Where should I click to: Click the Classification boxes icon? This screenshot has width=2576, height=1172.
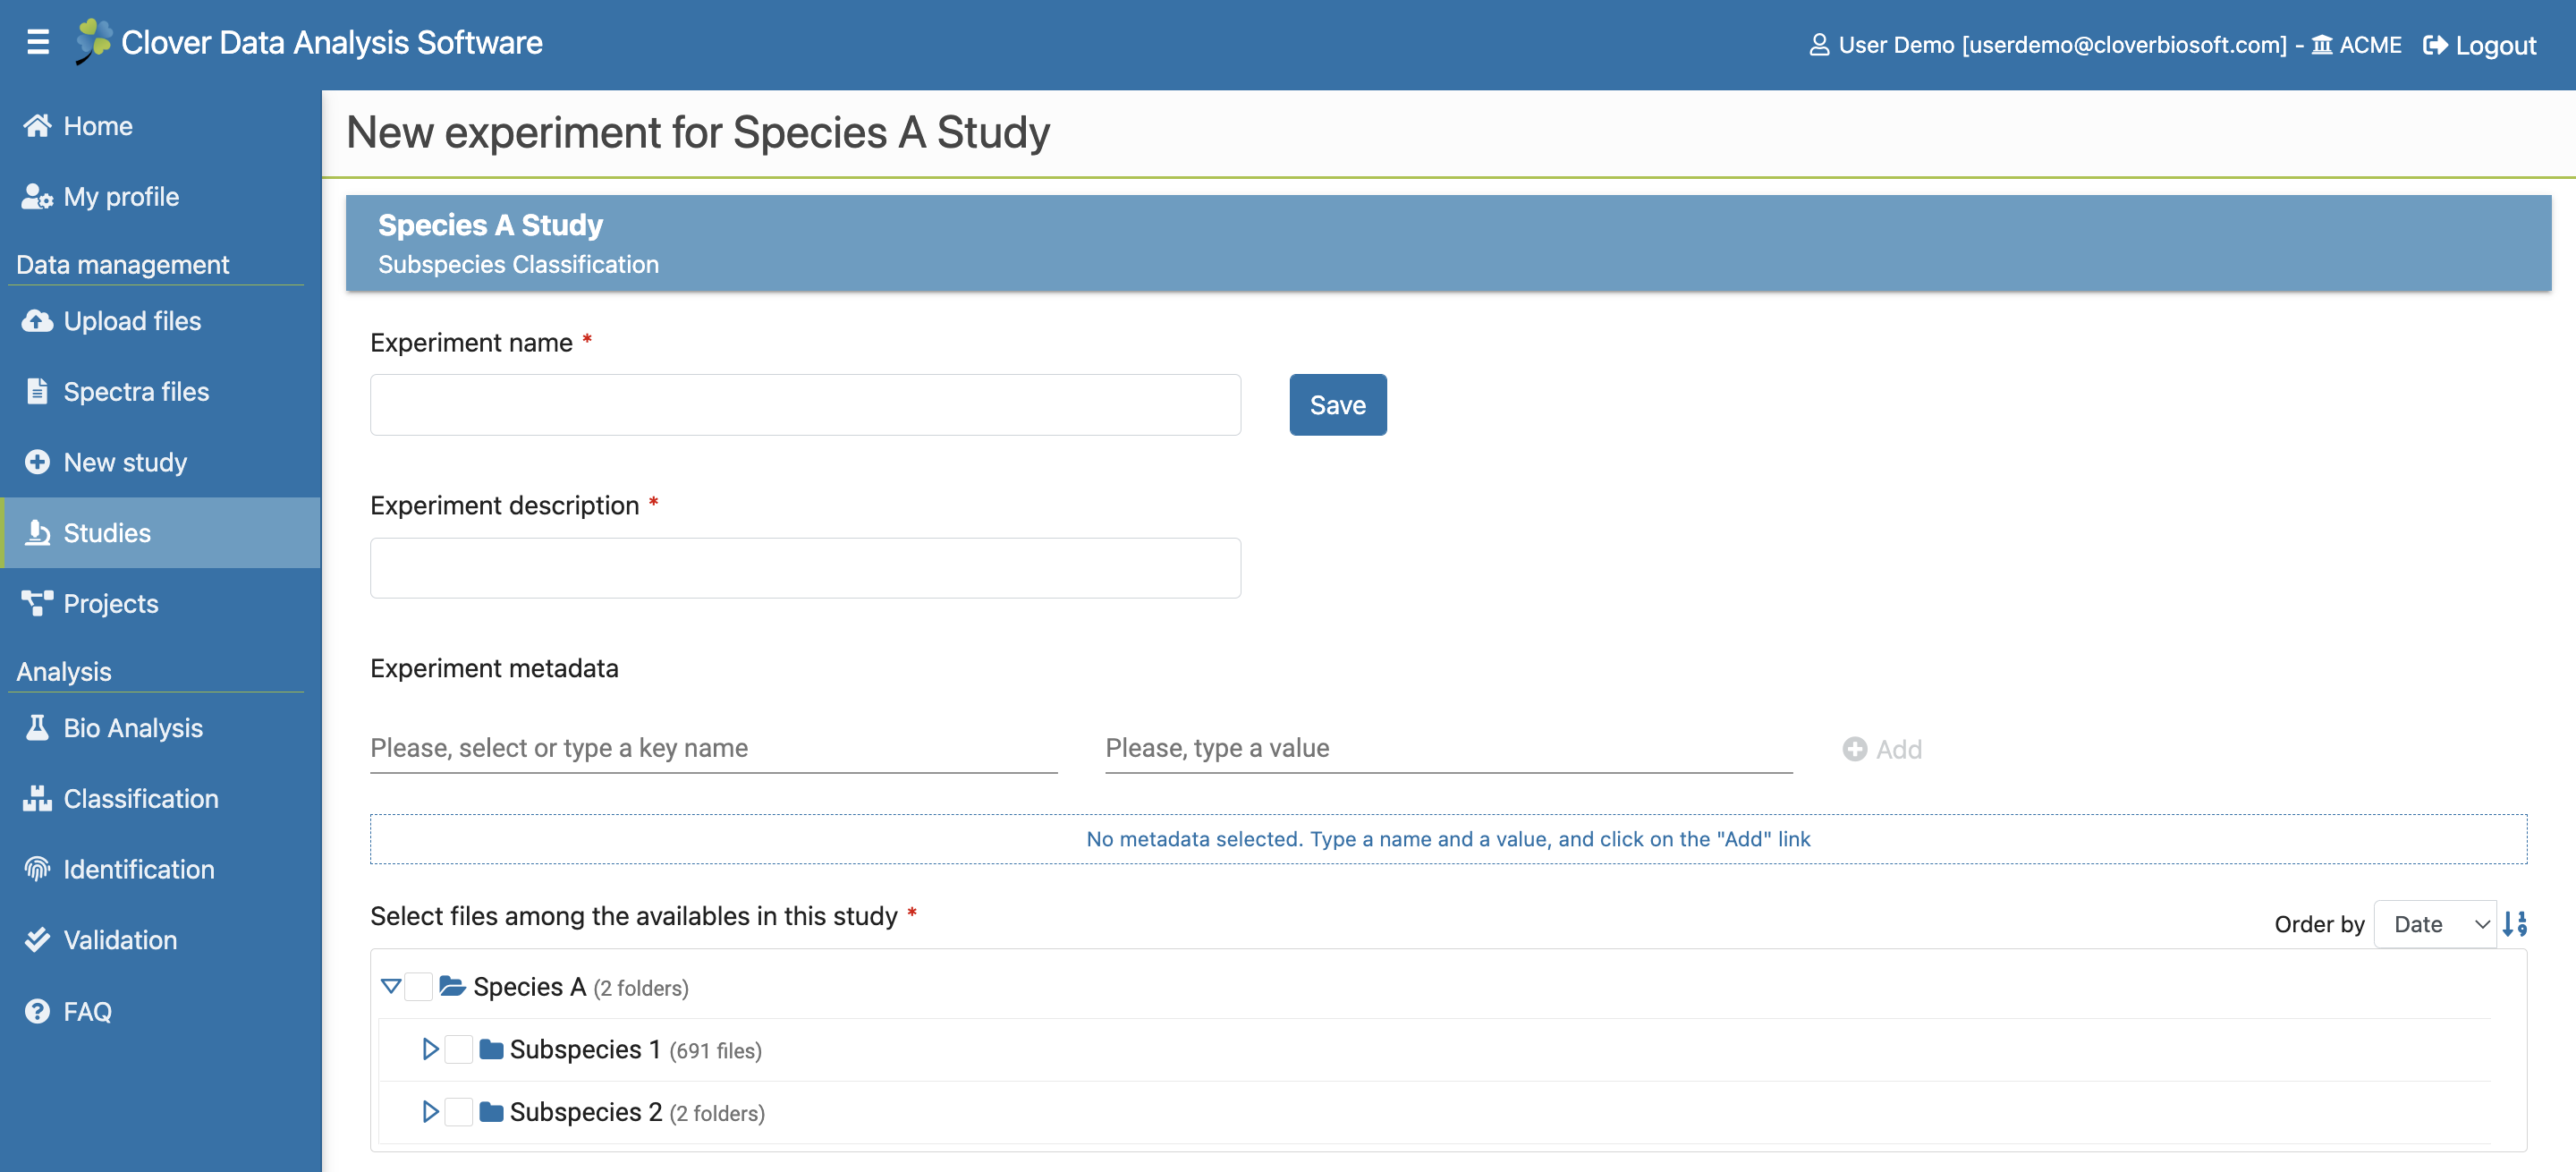(37, 799)
